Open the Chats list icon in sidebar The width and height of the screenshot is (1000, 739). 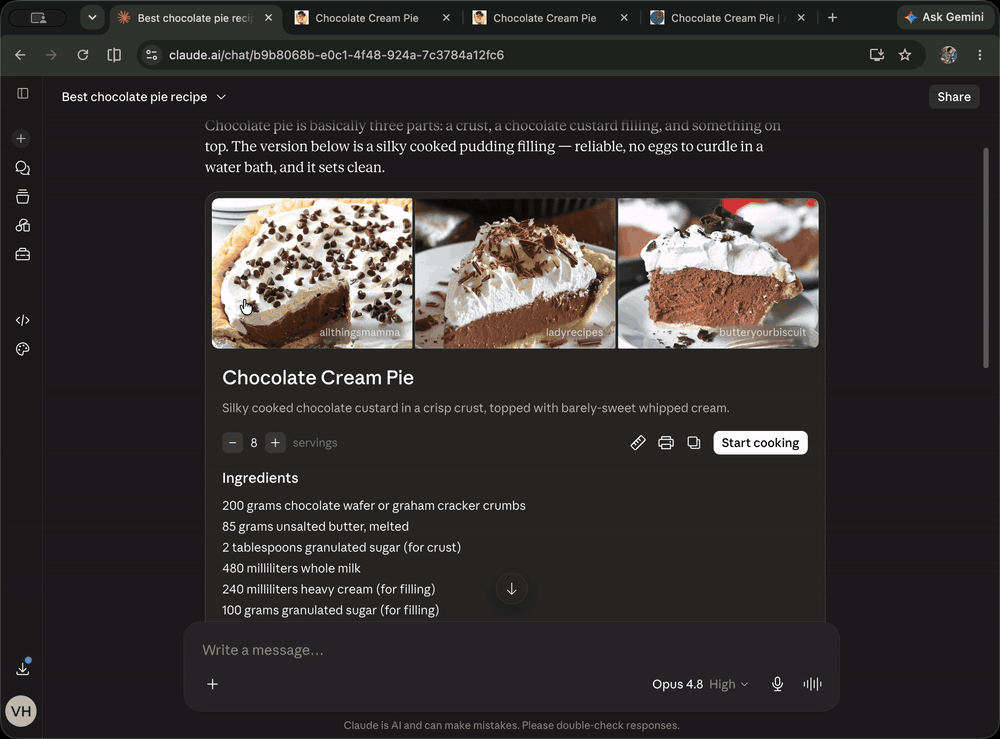click(22, 168)
